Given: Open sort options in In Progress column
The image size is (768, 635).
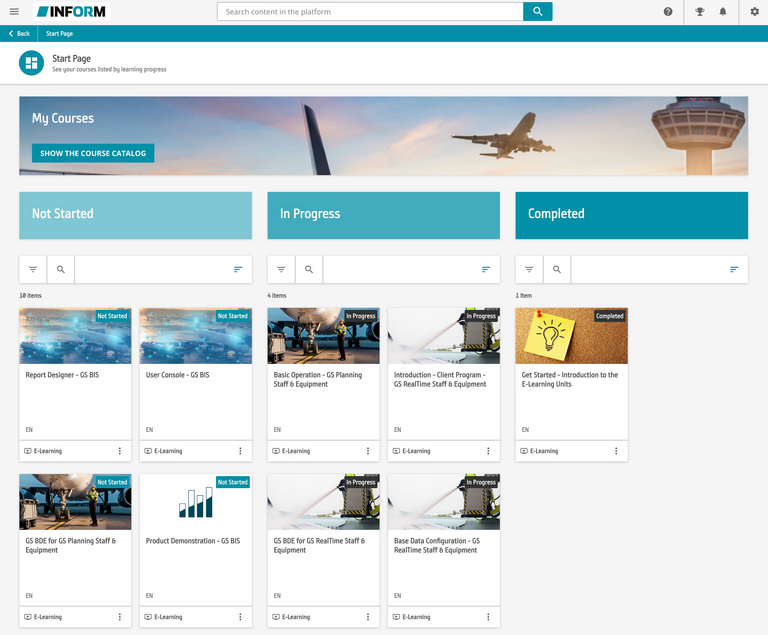Looking at the screenshot, I should [x=486, y=269].
